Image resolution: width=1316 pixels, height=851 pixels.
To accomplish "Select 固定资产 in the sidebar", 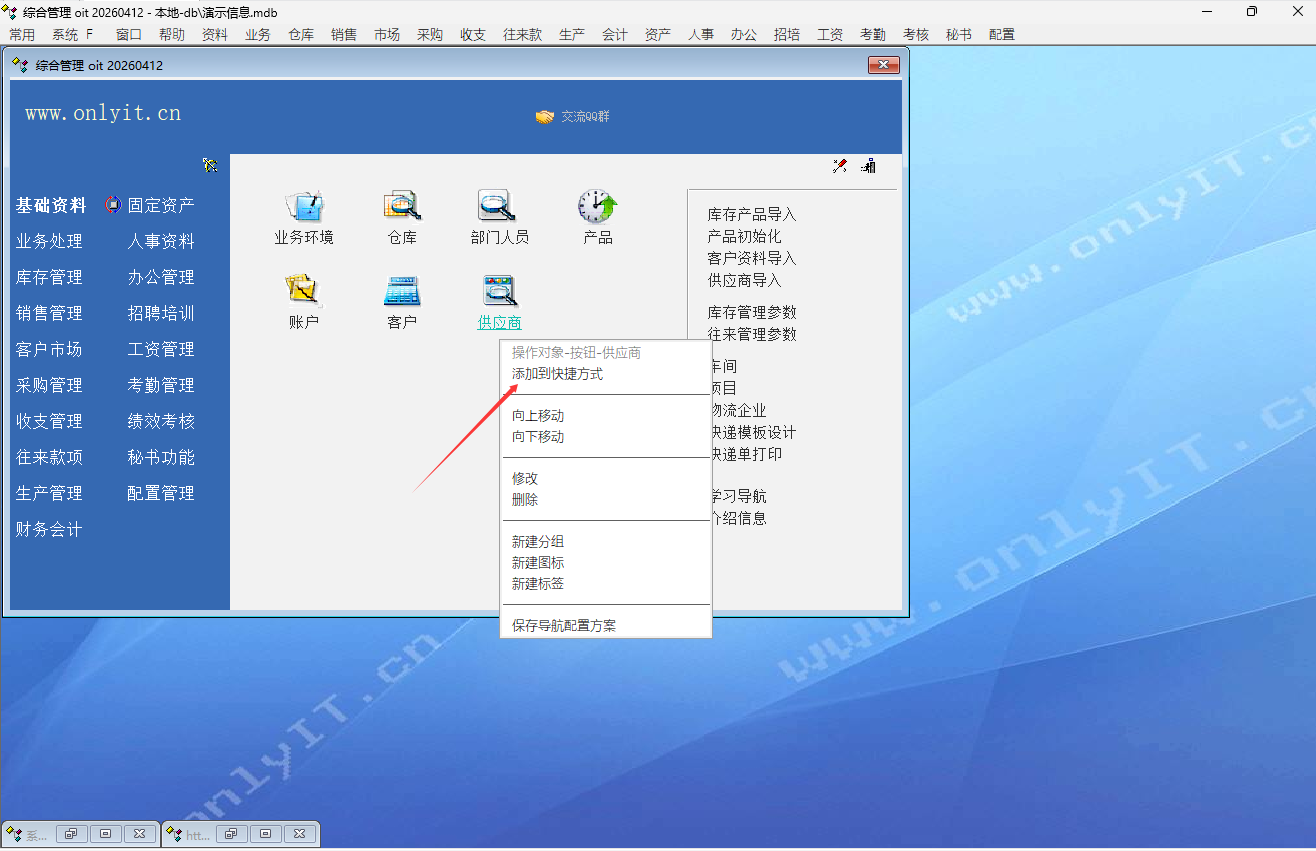I will pyautogui.click(x=161, y=205).
